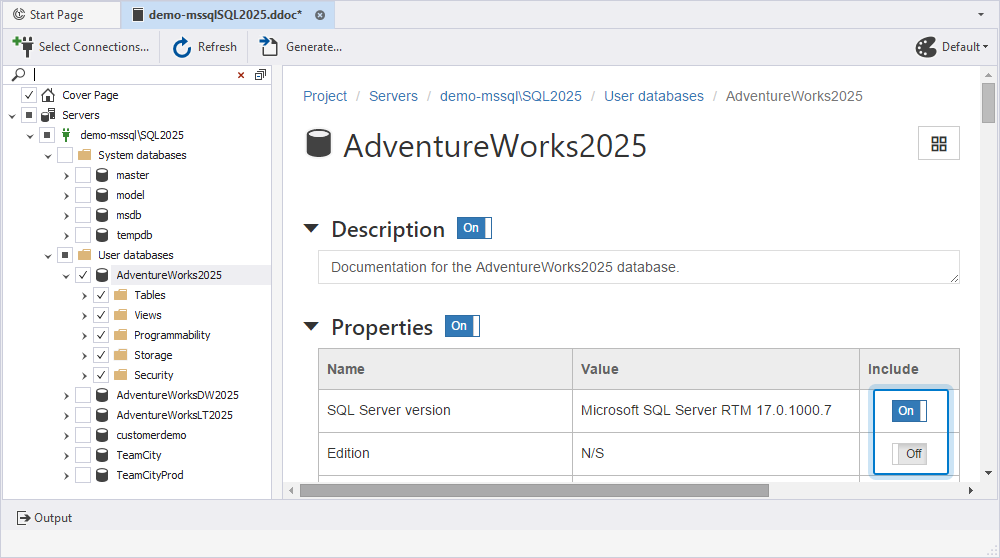The width and height of the screenshot is (1000, 558).
Task: Click the tempdb database cylinder icon
Action: point(102,235)
